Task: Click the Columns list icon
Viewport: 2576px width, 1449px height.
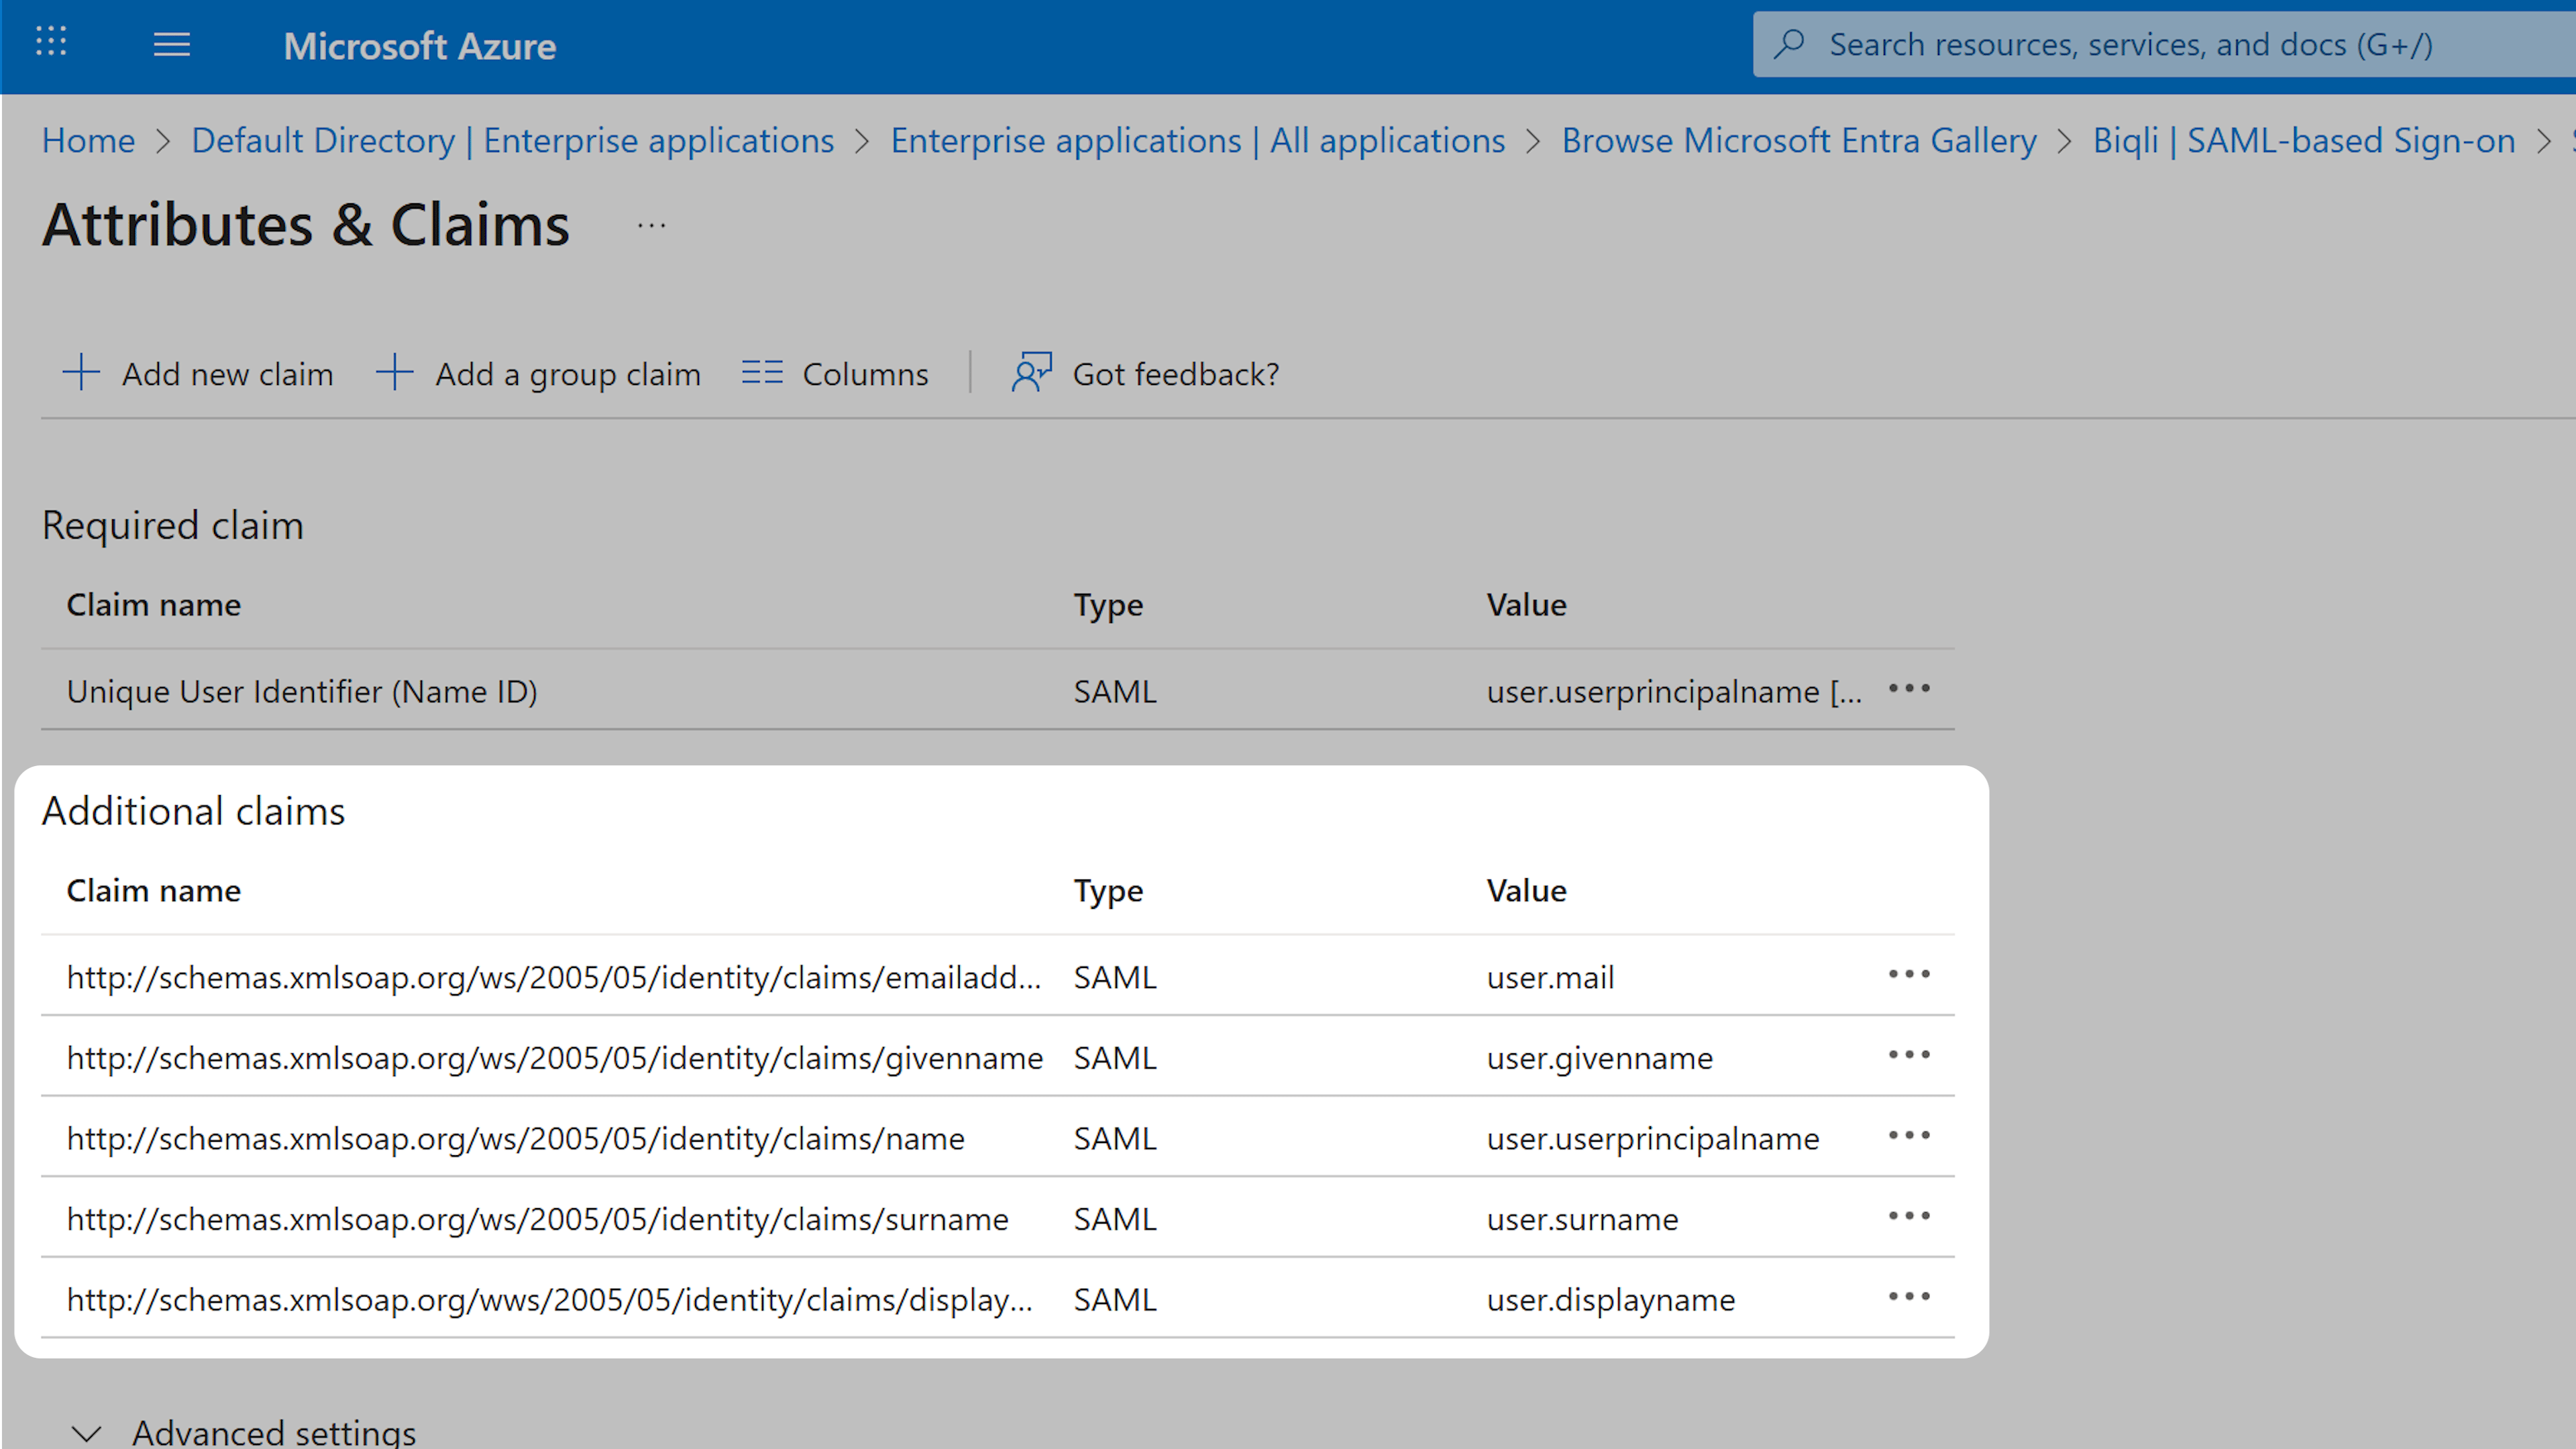Action: coord(762,372)
